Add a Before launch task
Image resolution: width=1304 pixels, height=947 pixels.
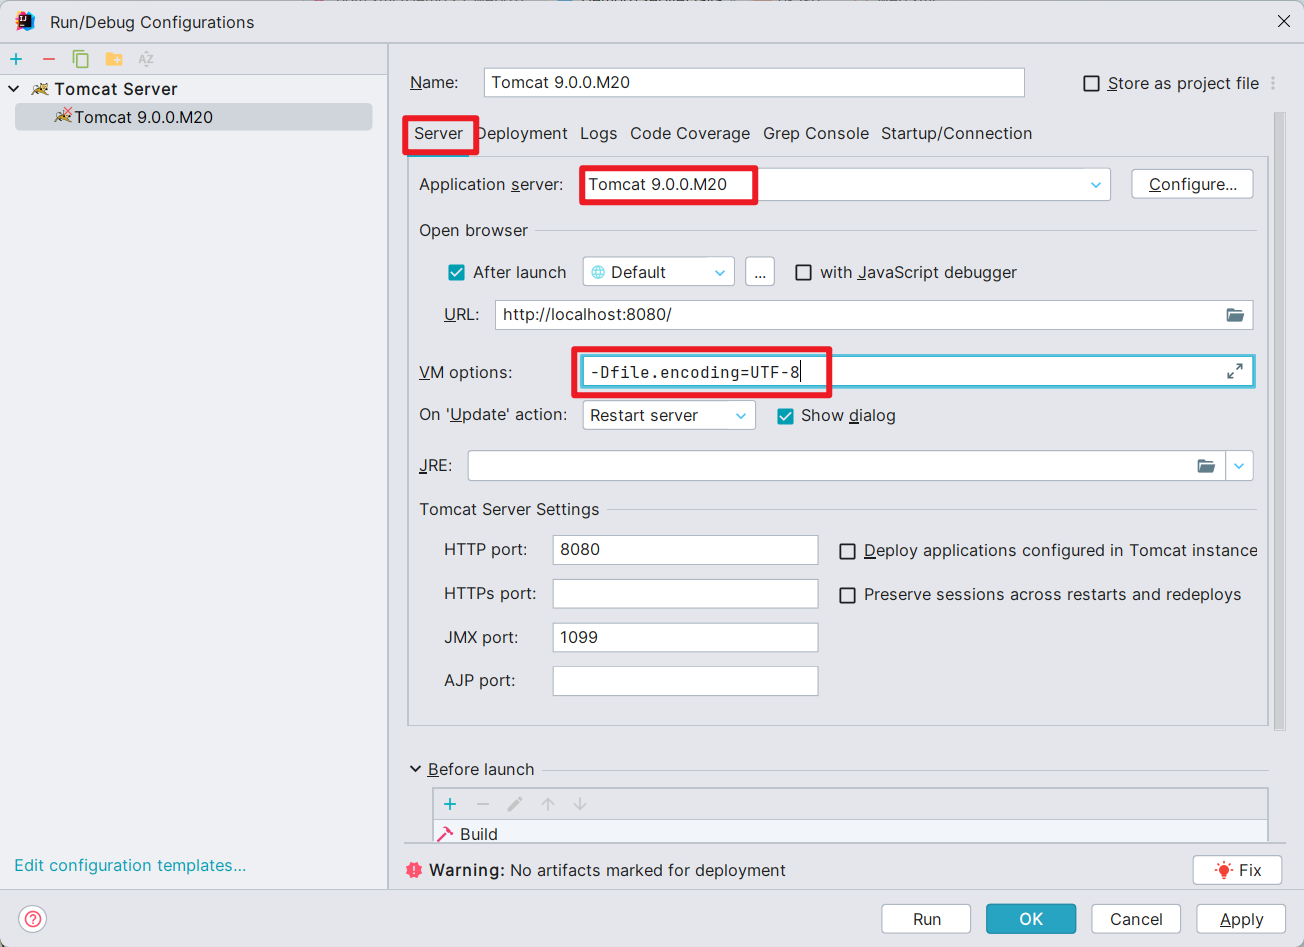[x=450, y=804]
